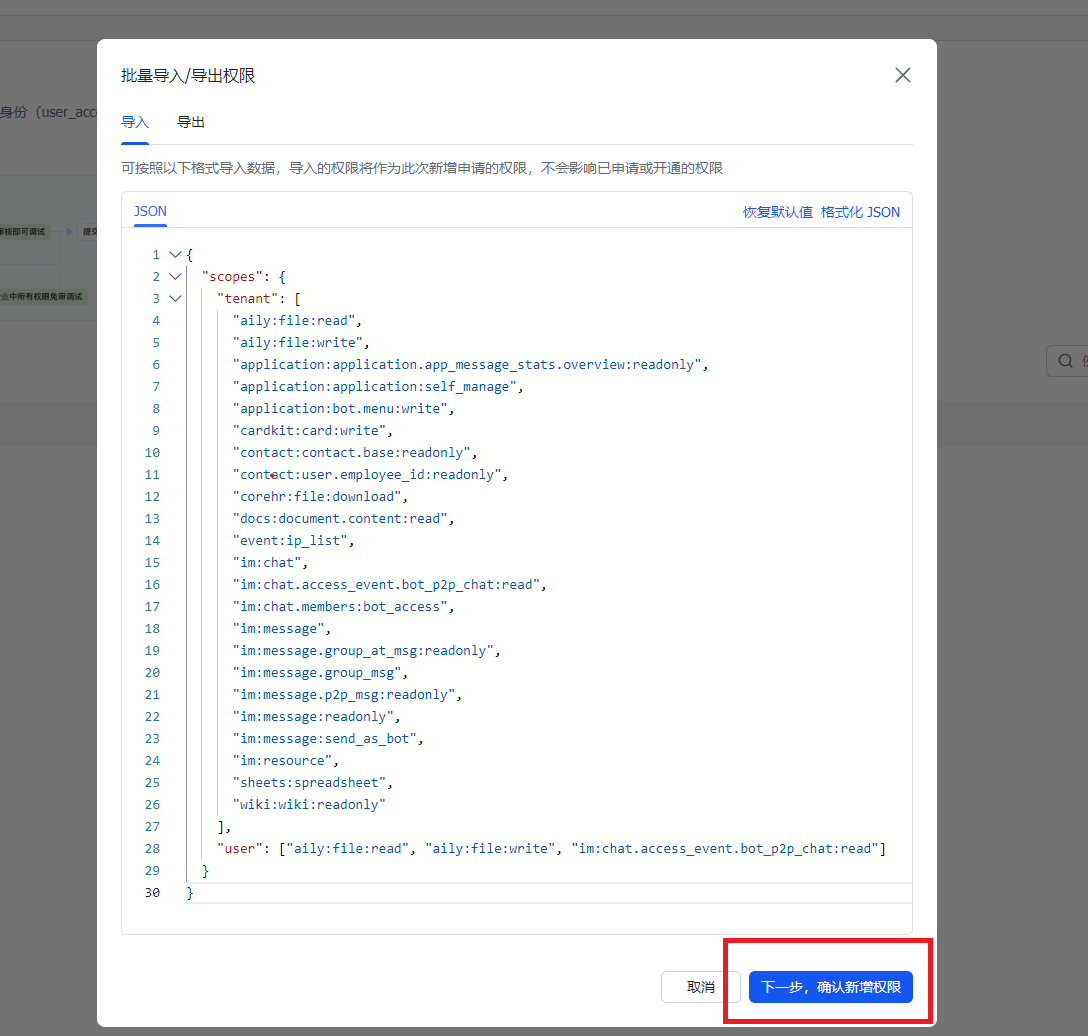This screenshot has height=1036, width=1088.
Task: Click "im:message:readonly" line 22
Action: (316, 717)
